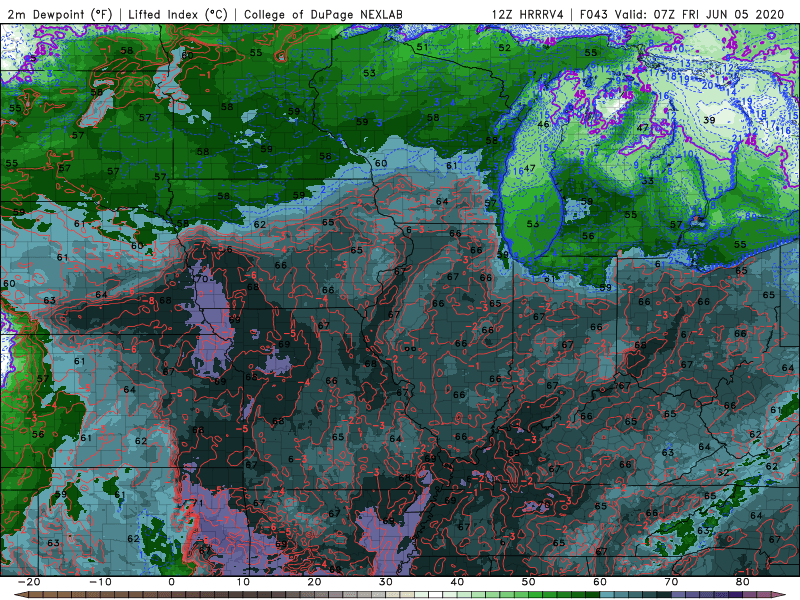The height and width of the screenshot is (600, 800).
Task: Click the "Valid: 07Z FRI JUN 05 2020" text
Action: coord(699,14)
